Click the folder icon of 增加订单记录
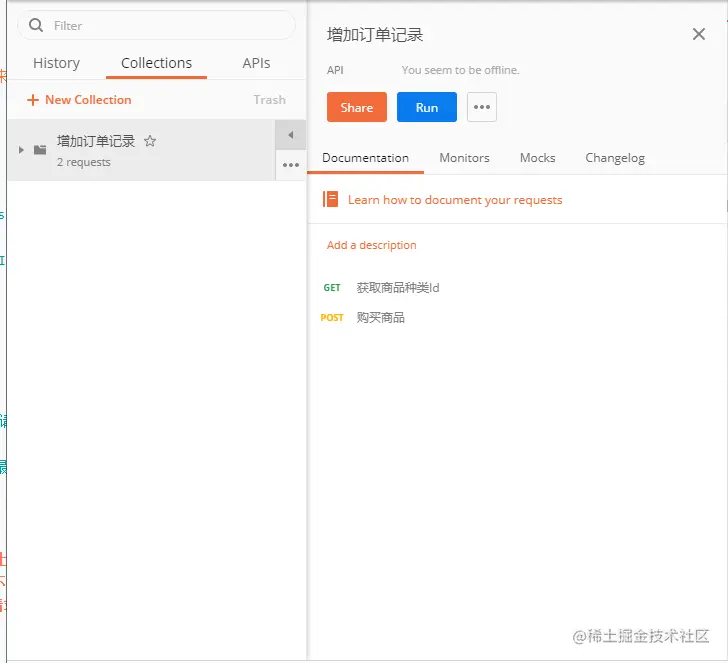Viewport: 728px width, 663px height. pyautogui.click(x=40, y=150)
